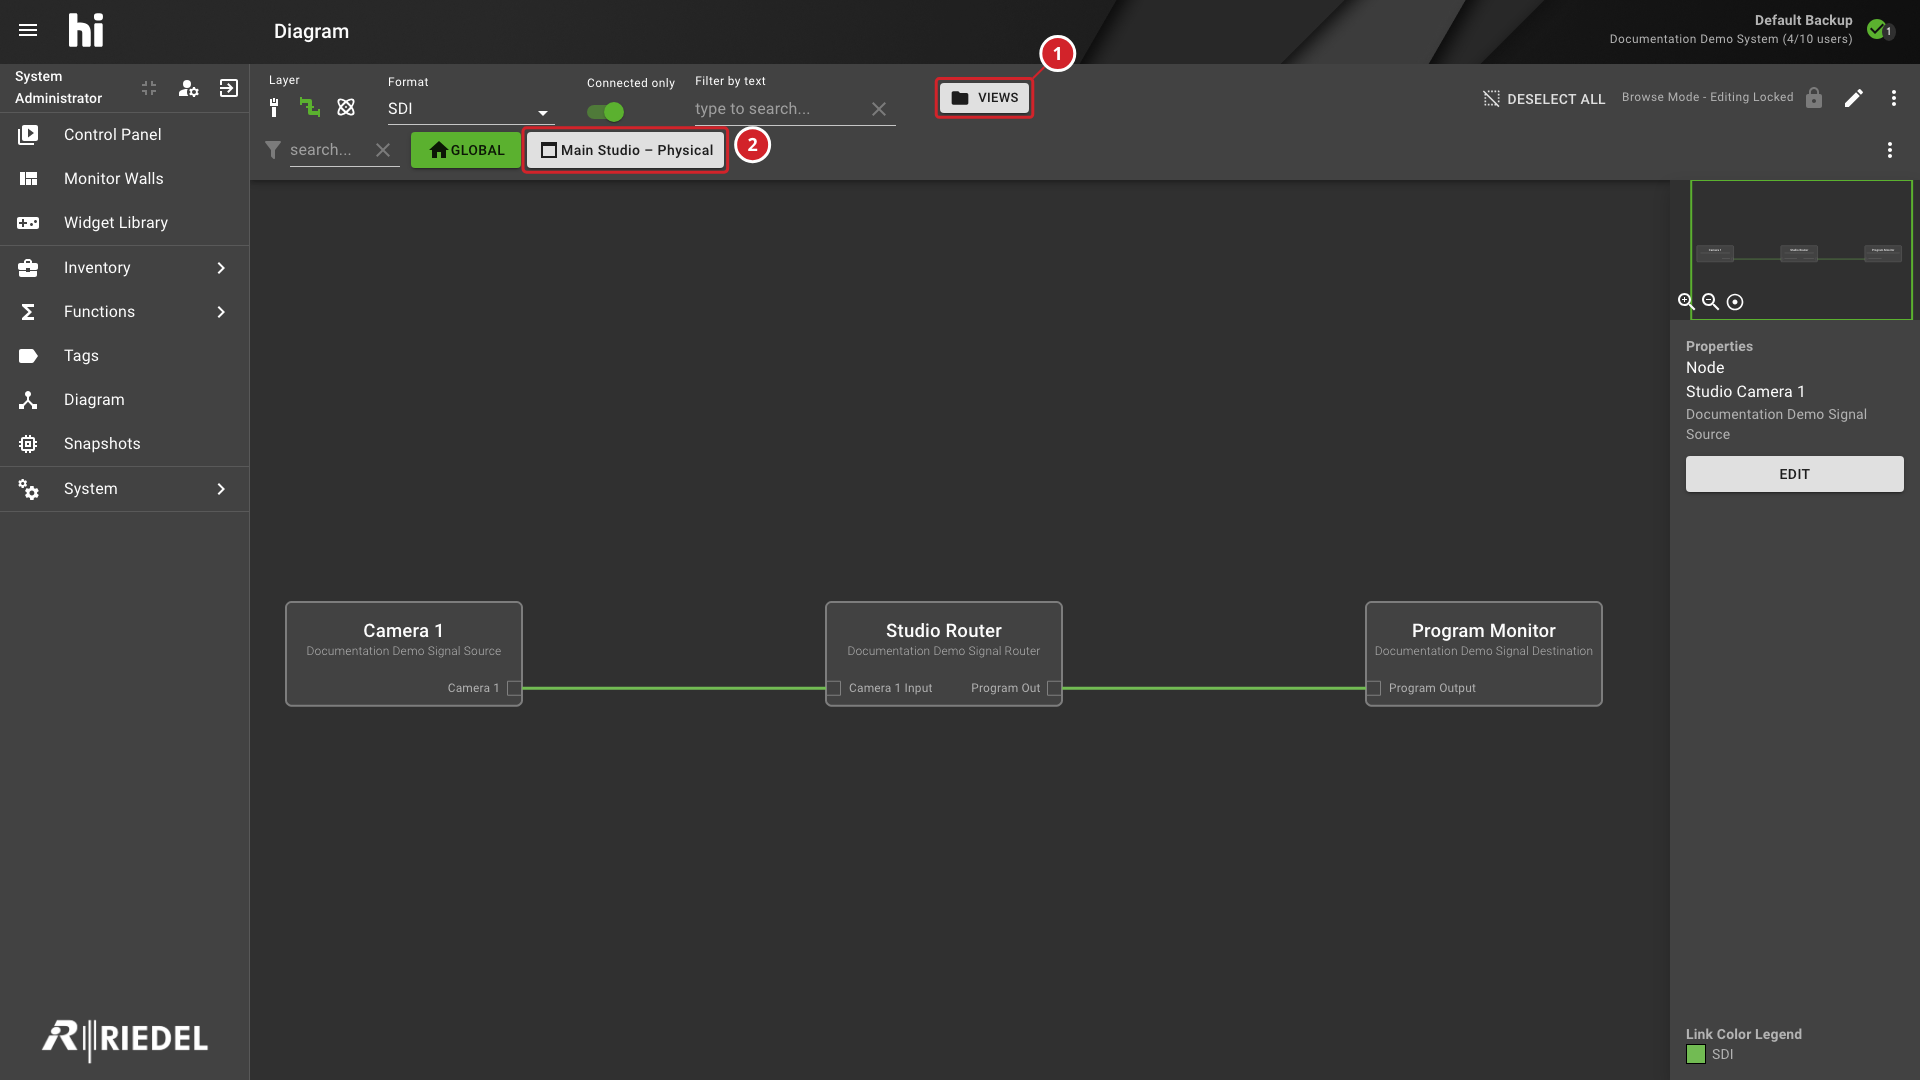Toggle the Connected only switch
This screenshot has height=1080, width=1920.
pos(605,112)
